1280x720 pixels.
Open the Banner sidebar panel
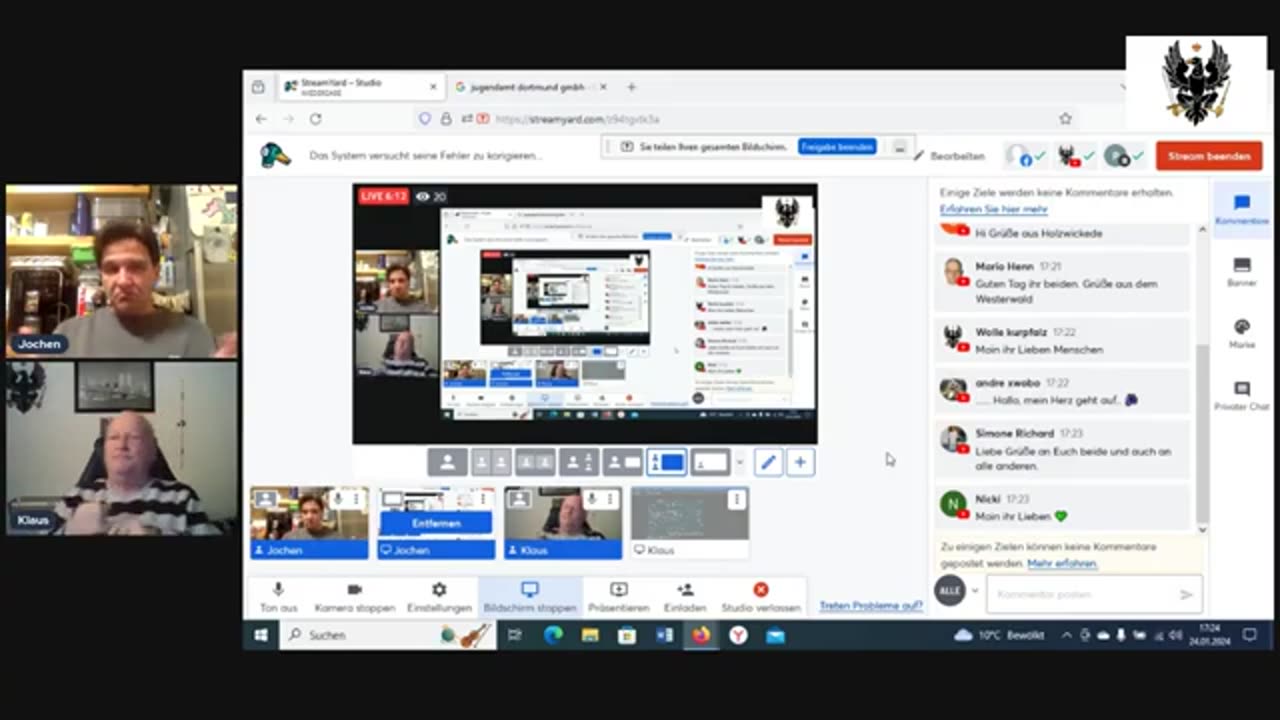(1242, 272)
